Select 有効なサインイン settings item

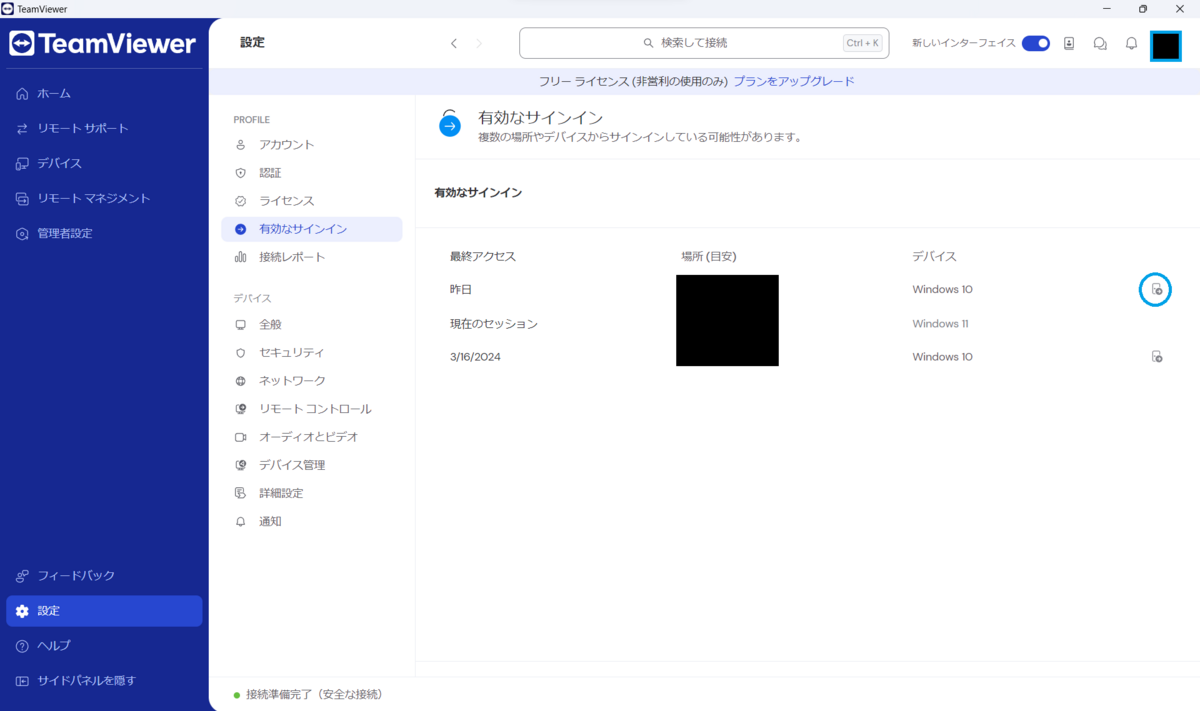(312, 229)
